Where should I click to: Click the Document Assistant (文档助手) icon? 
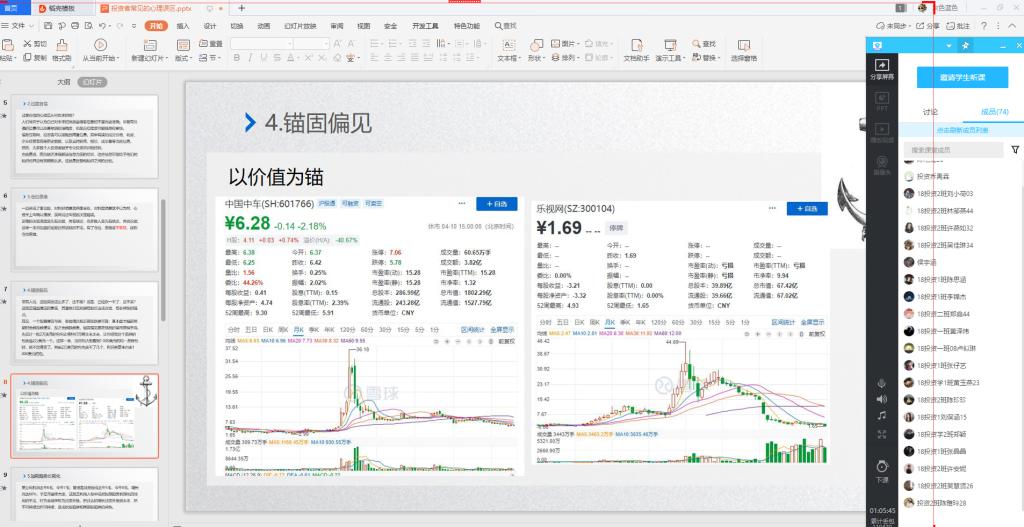(x=636, y=45)
